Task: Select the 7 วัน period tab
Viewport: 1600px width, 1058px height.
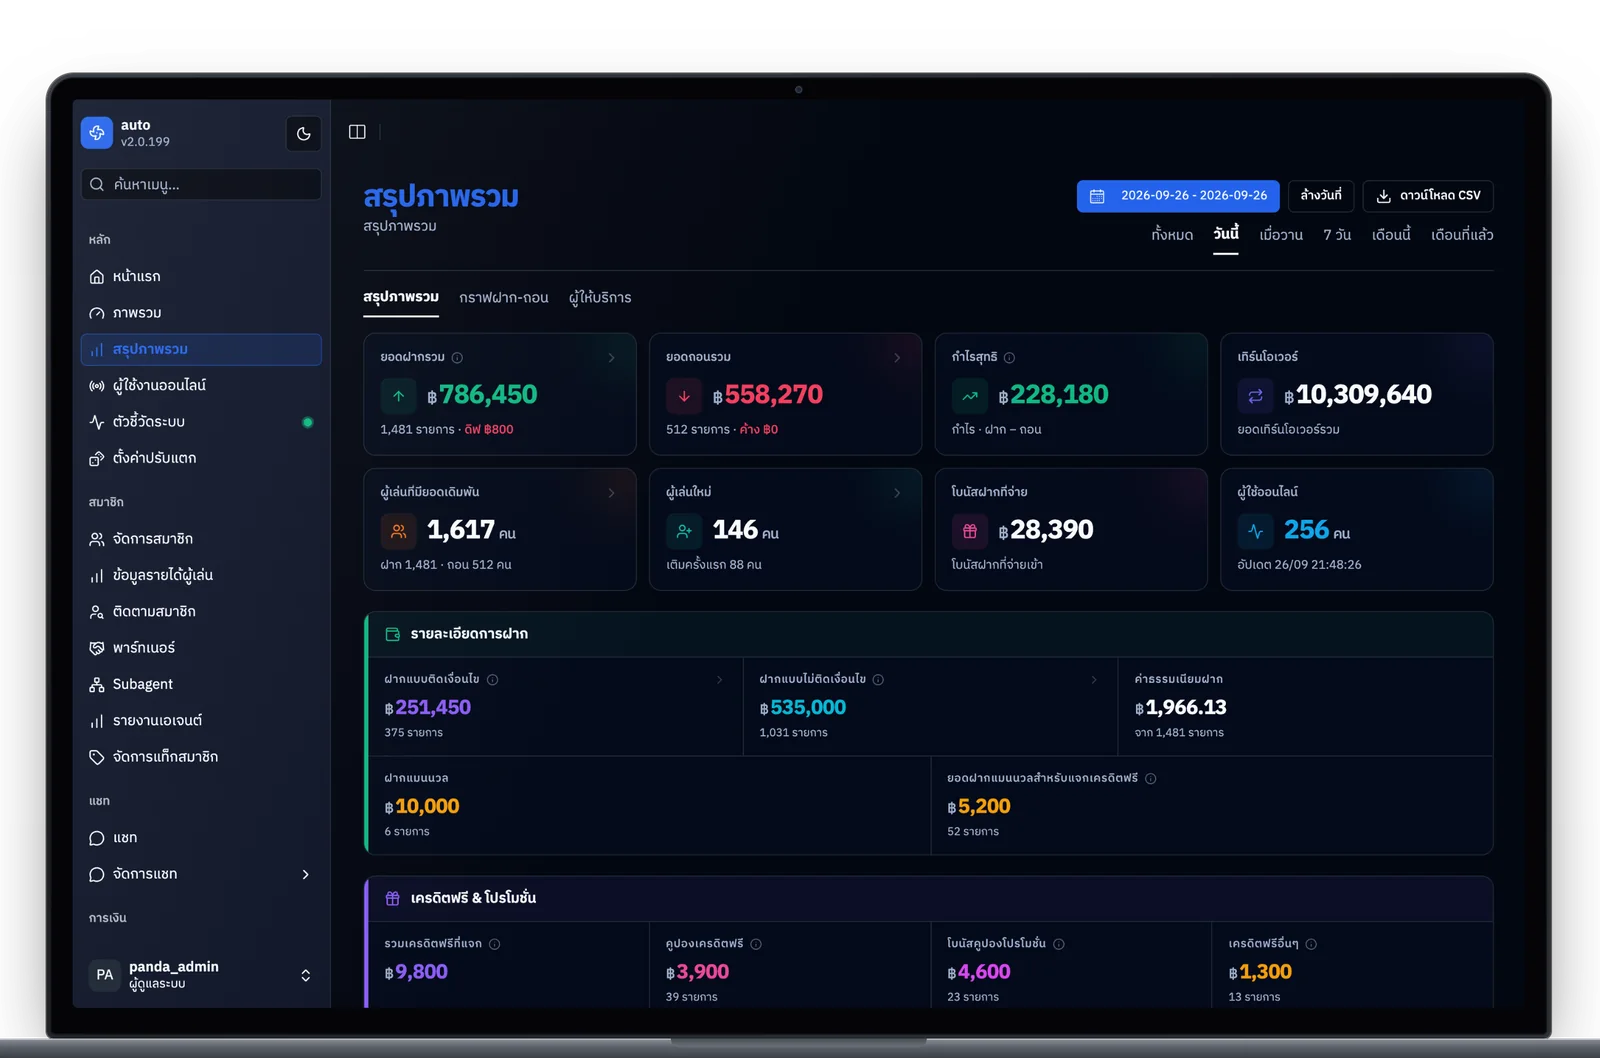Action: click(x=1337, y=235)
